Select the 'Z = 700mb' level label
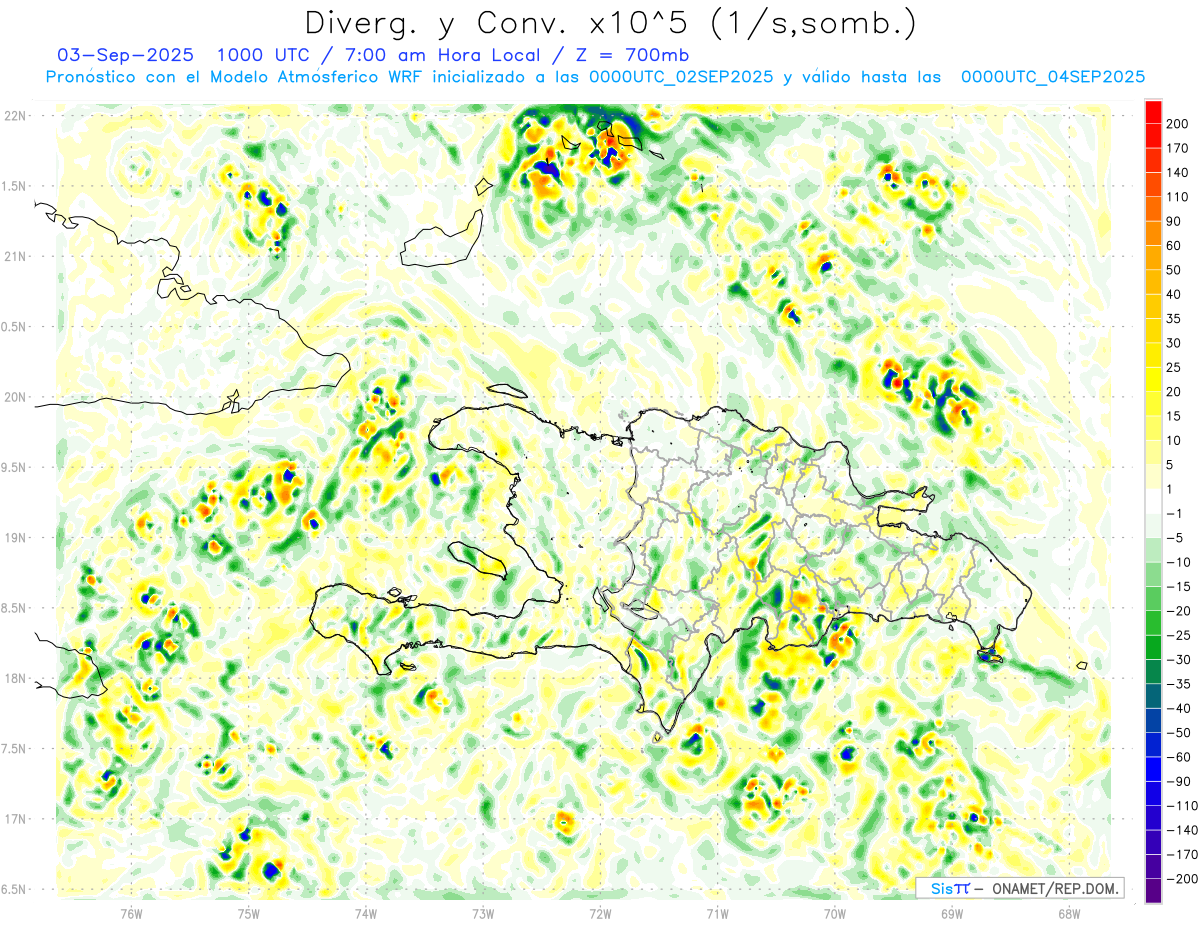This screenshot has height=927, width=1200. [x=632, y=54]
